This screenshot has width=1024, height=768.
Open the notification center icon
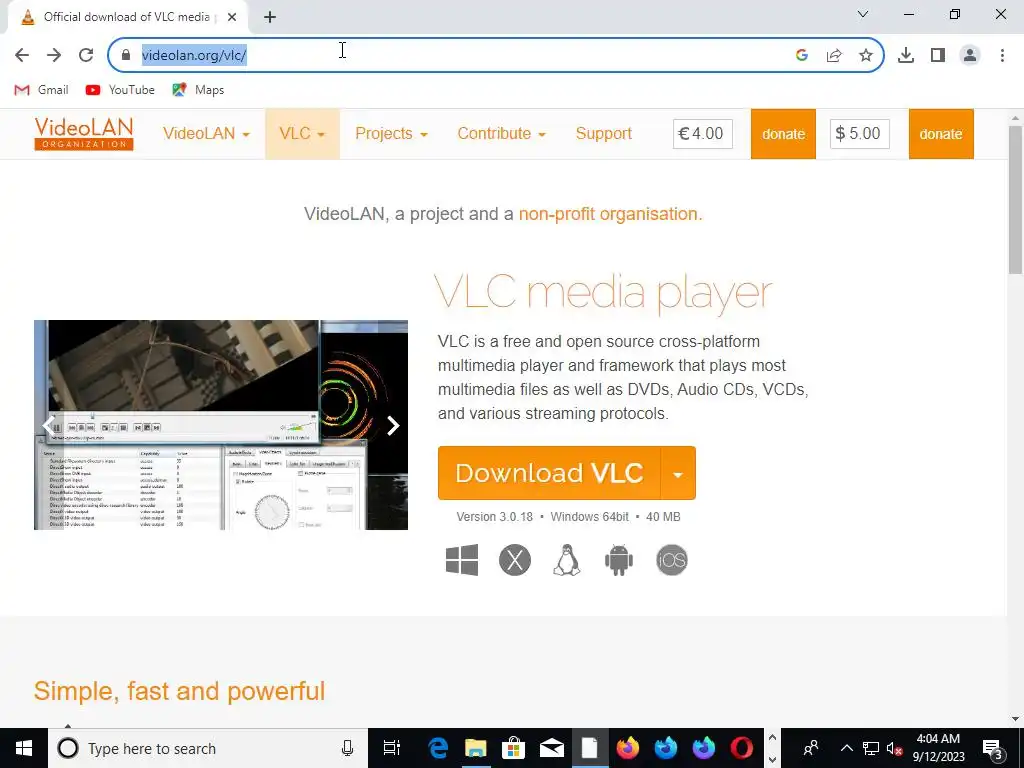(993, 748)
